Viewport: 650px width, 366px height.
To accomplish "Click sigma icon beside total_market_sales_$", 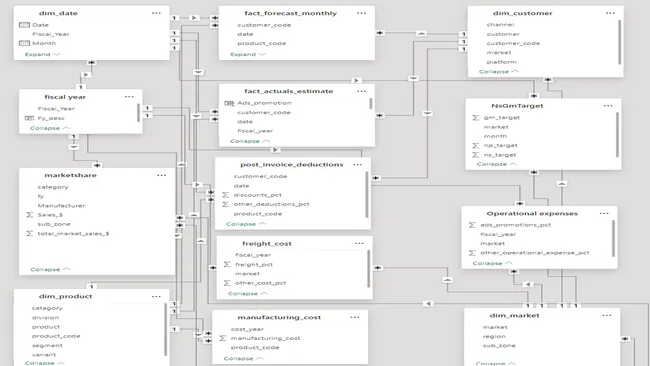I will pyautogui.click(x=29, y=234).
